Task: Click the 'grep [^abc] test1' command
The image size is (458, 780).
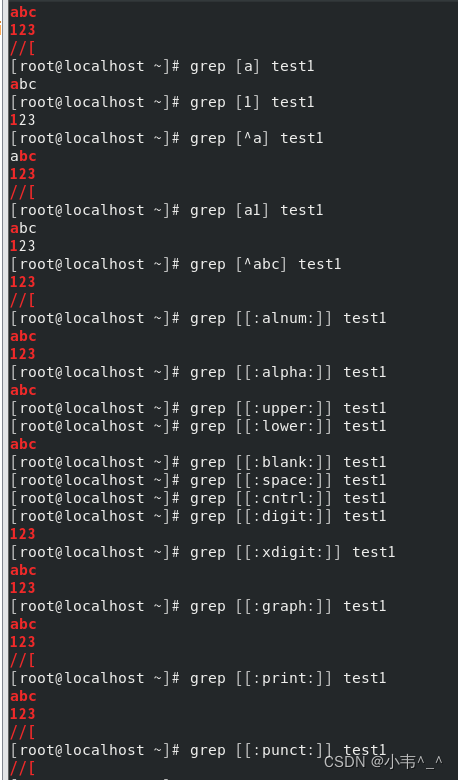Action: (265, 264)
